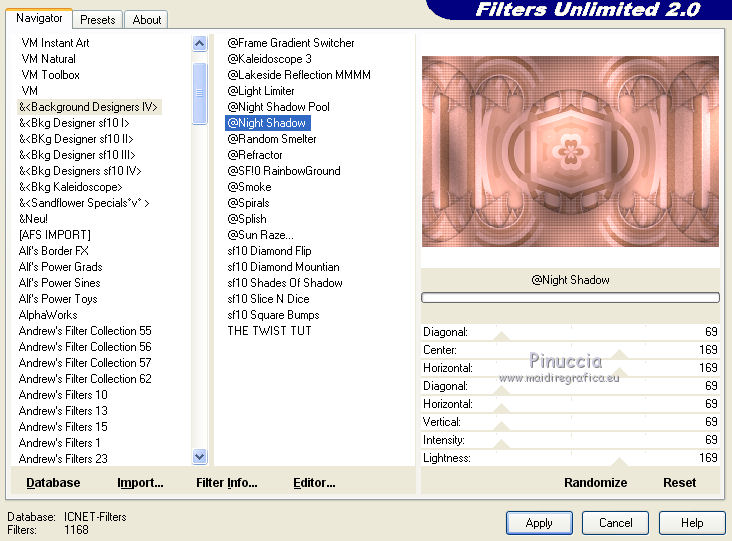This screenshot has height=541, width=732.
Task: Choose @Refractor filter
Action: click(x=255, y=155)
